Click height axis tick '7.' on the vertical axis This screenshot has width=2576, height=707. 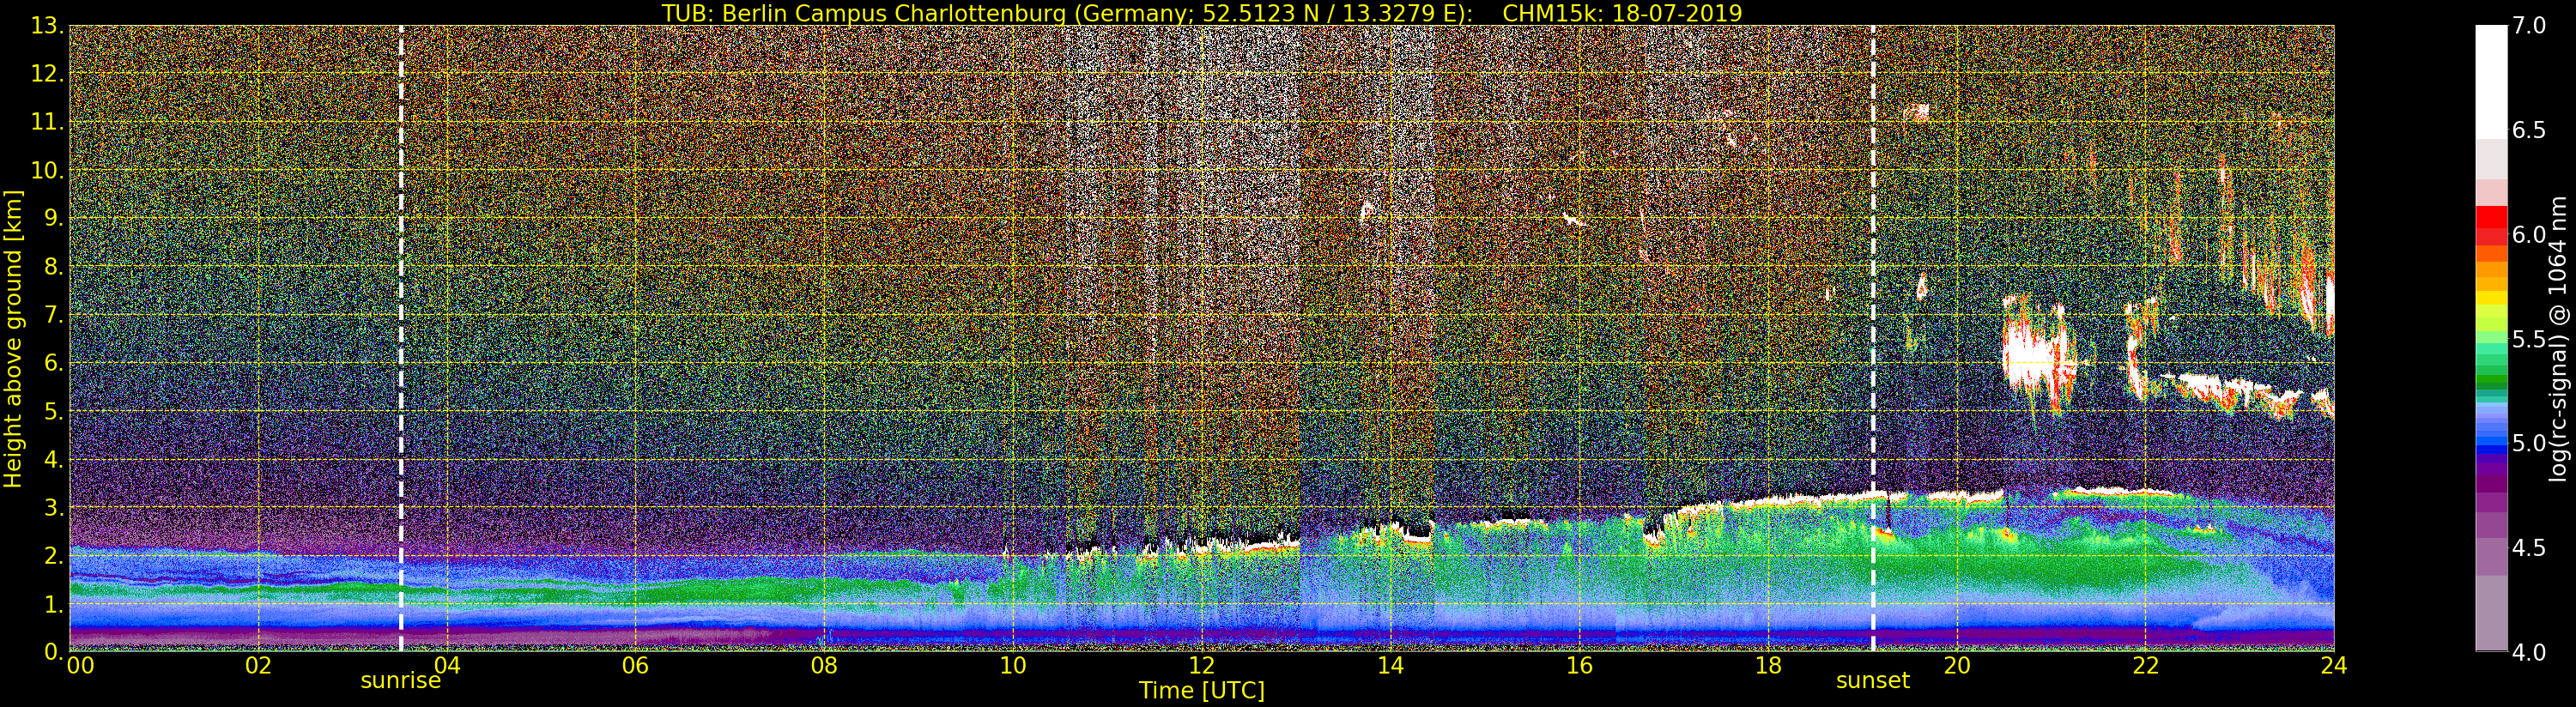click(53, 315)
